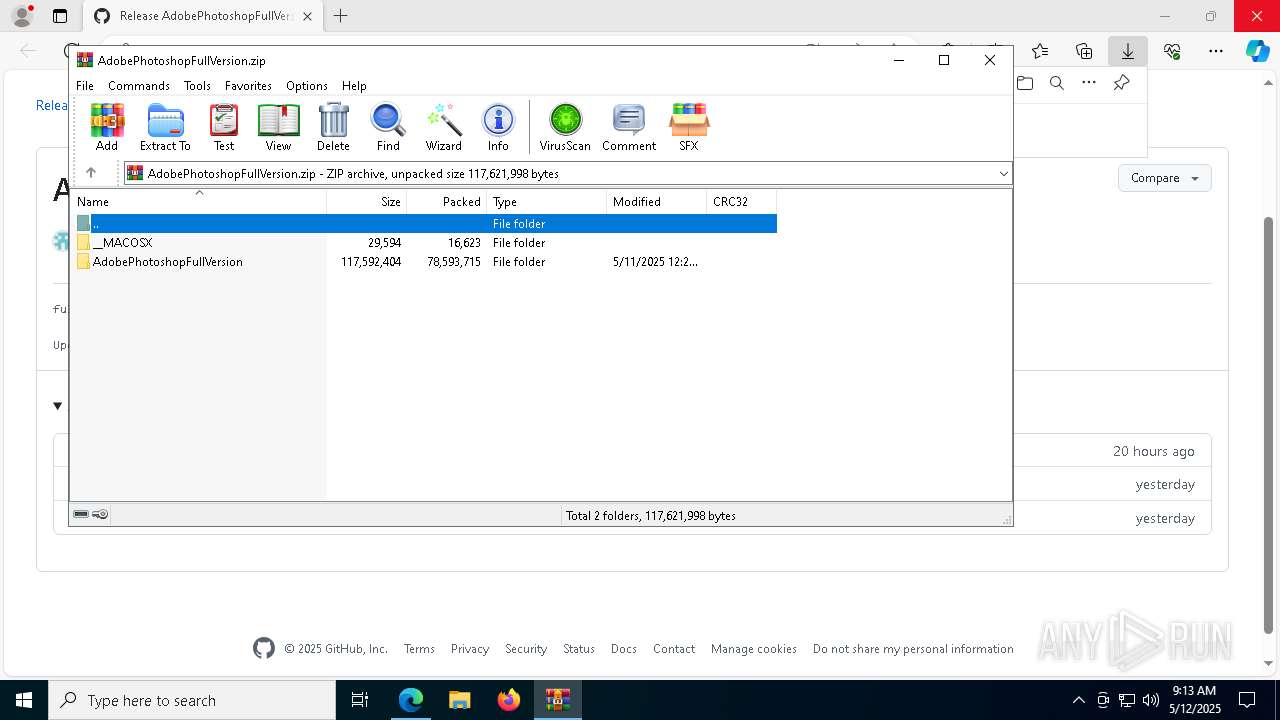Search downloads magnifier icon in Edge panel
Screen dimensions: 1280x720
[x=1056, y=83]
